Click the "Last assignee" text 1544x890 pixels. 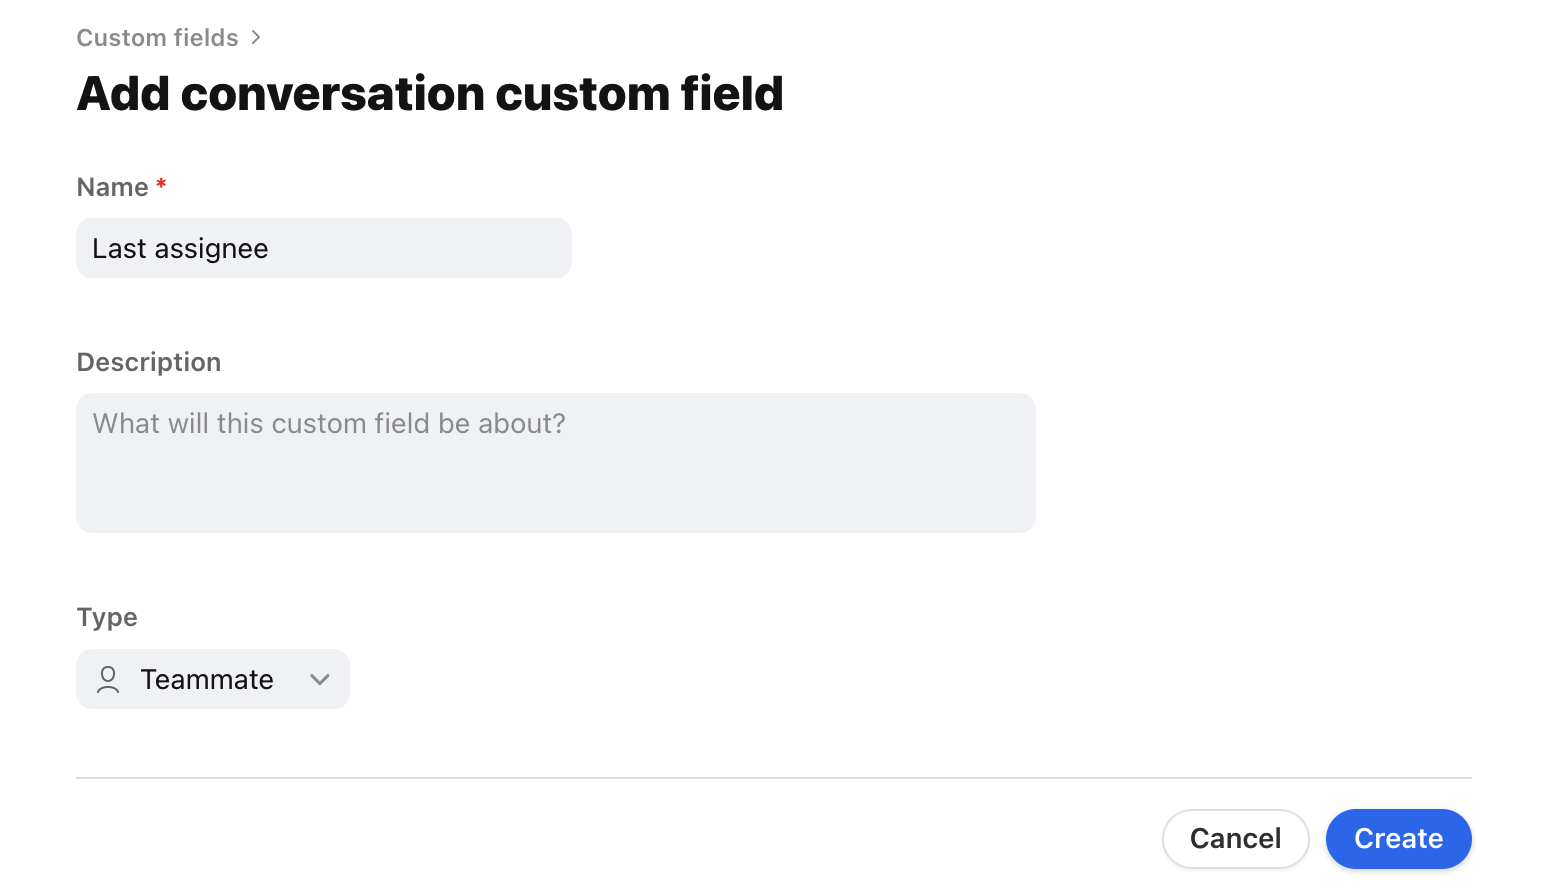[x=180, y=249]
